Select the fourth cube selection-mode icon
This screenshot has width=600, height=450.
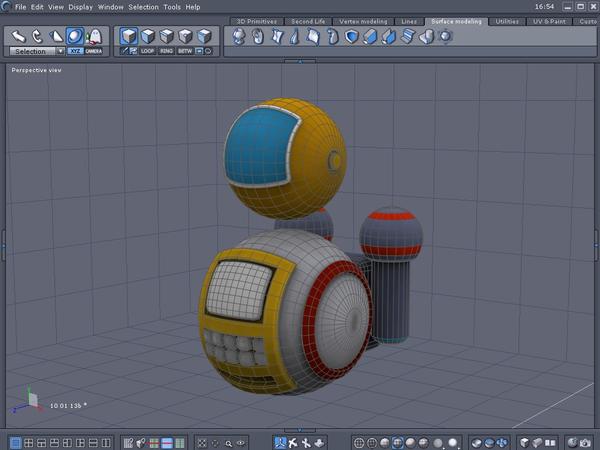click(x=185, y=37)
